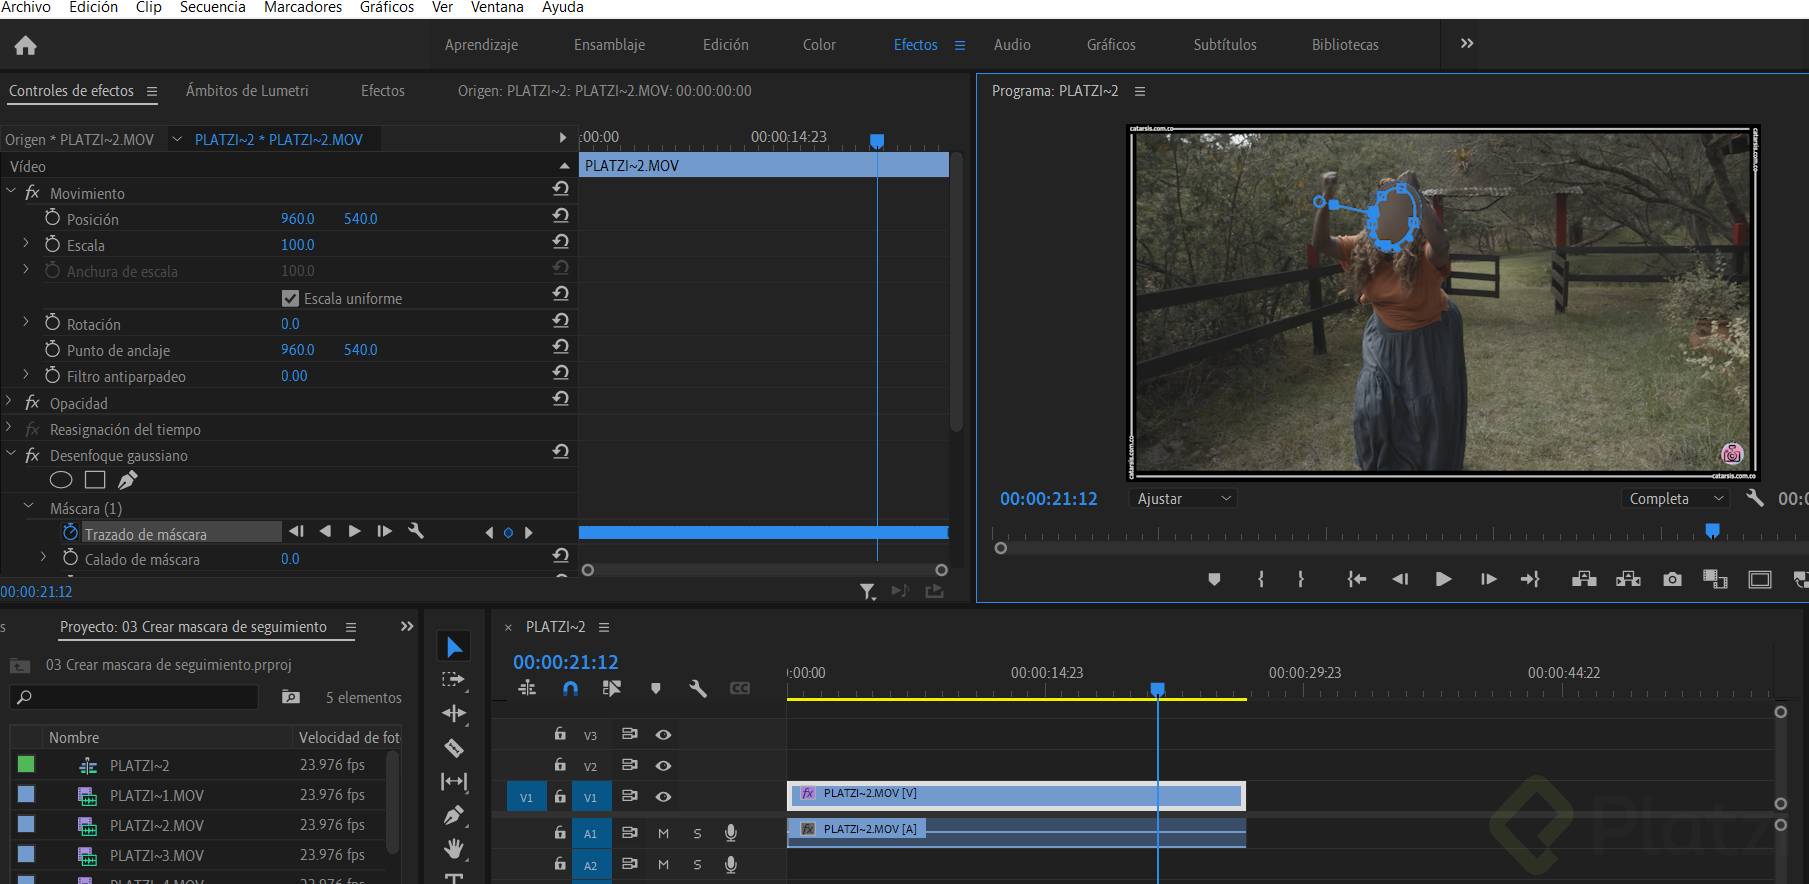Open the Secuencia menu
The height and width of the screenshot is (884, 1809).
click(212, 8)
